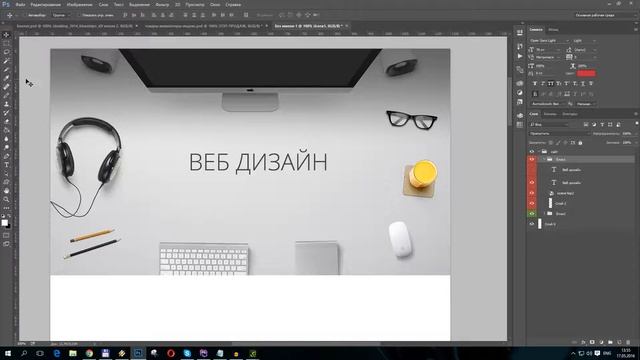Open the Изображение menu
The image size is (640, 360).
pyautogui.click(x=79, y=4)
